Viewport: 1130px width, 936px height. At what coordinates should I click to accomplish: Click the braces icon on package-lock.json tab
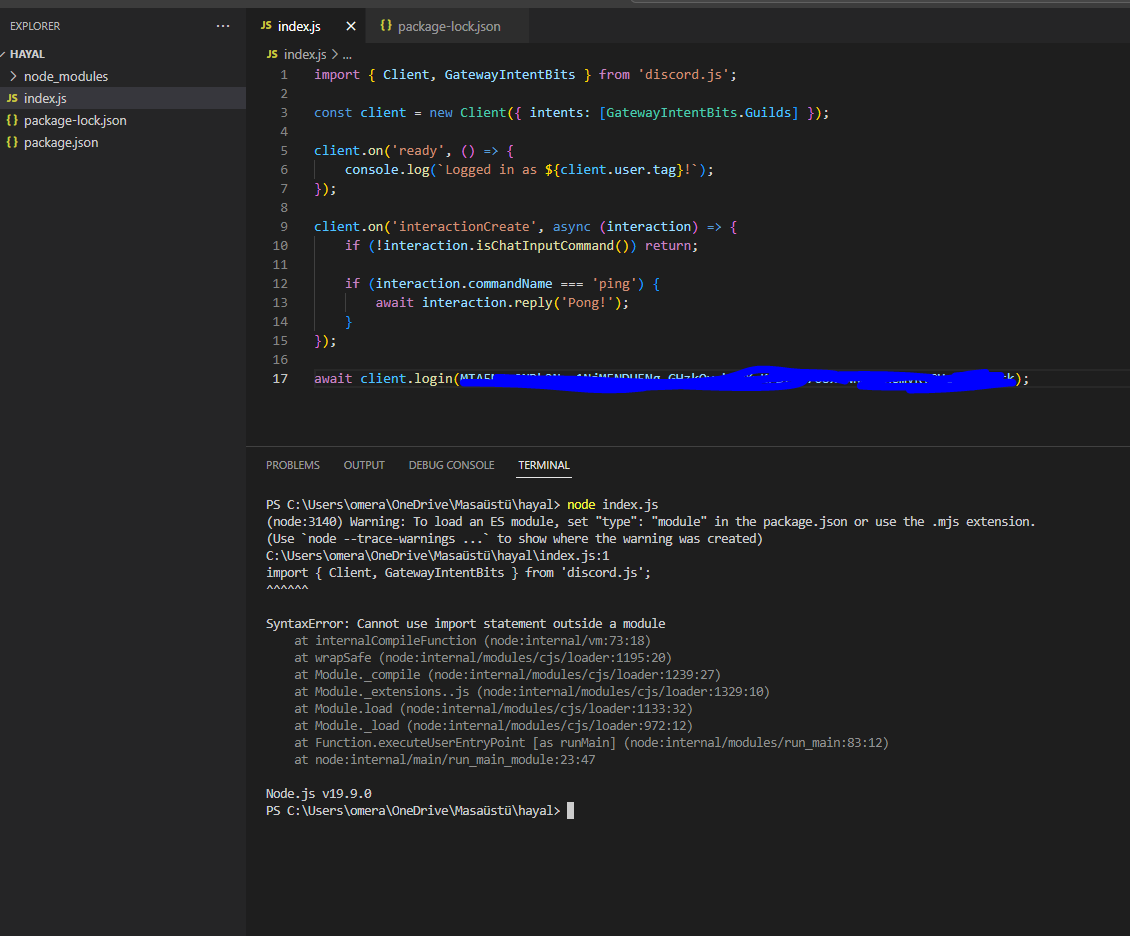point(386,26)
